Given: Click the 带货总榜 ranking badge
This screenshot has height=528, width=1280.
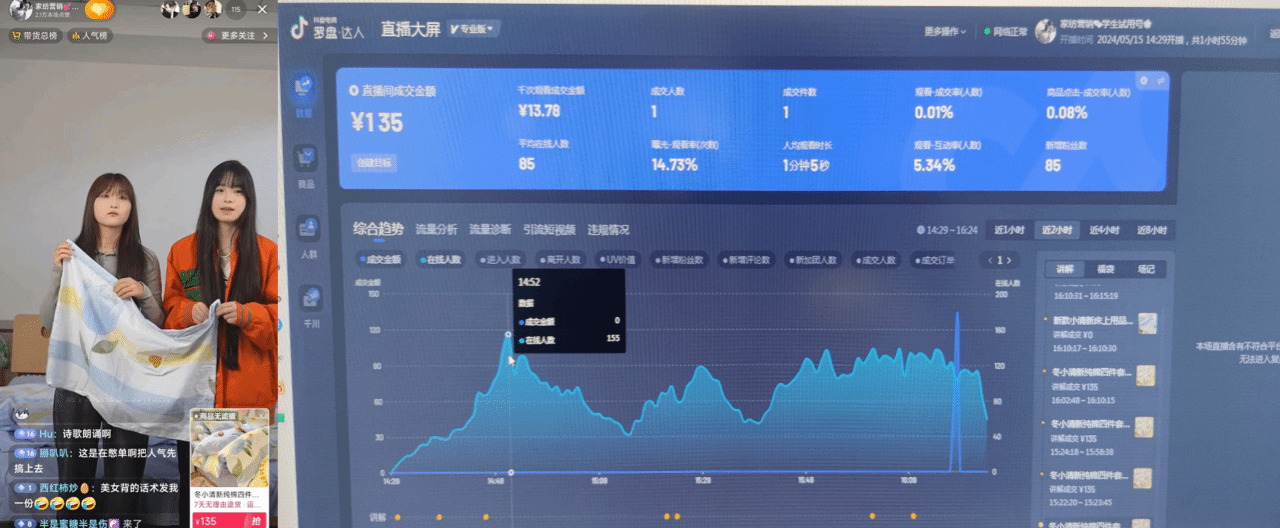Looking at the screenshot, I should coord(34,35).
